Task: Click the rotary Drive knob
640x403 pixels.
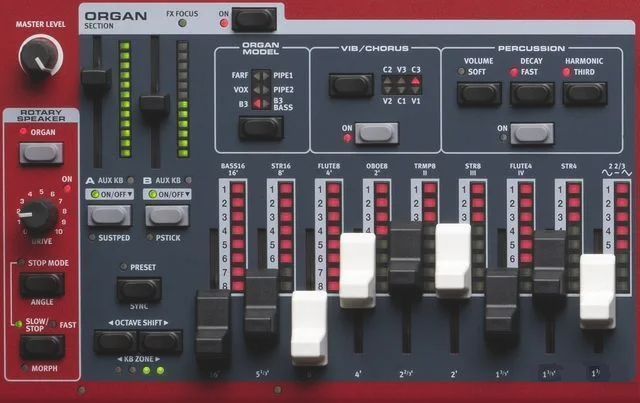Action: (x=39, y=214)
